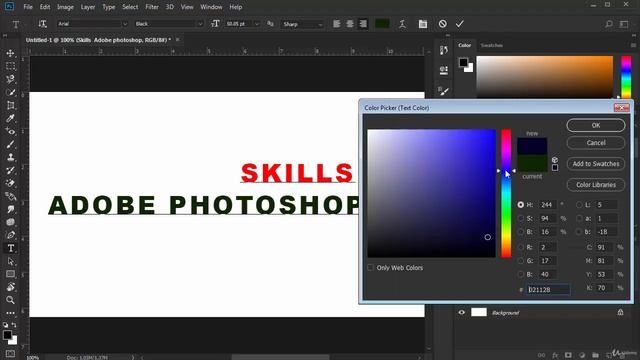Image resolution: width=640 pixels, height=360 pixels.
Task: Open the Create Warped Text option
Action: 402,24
